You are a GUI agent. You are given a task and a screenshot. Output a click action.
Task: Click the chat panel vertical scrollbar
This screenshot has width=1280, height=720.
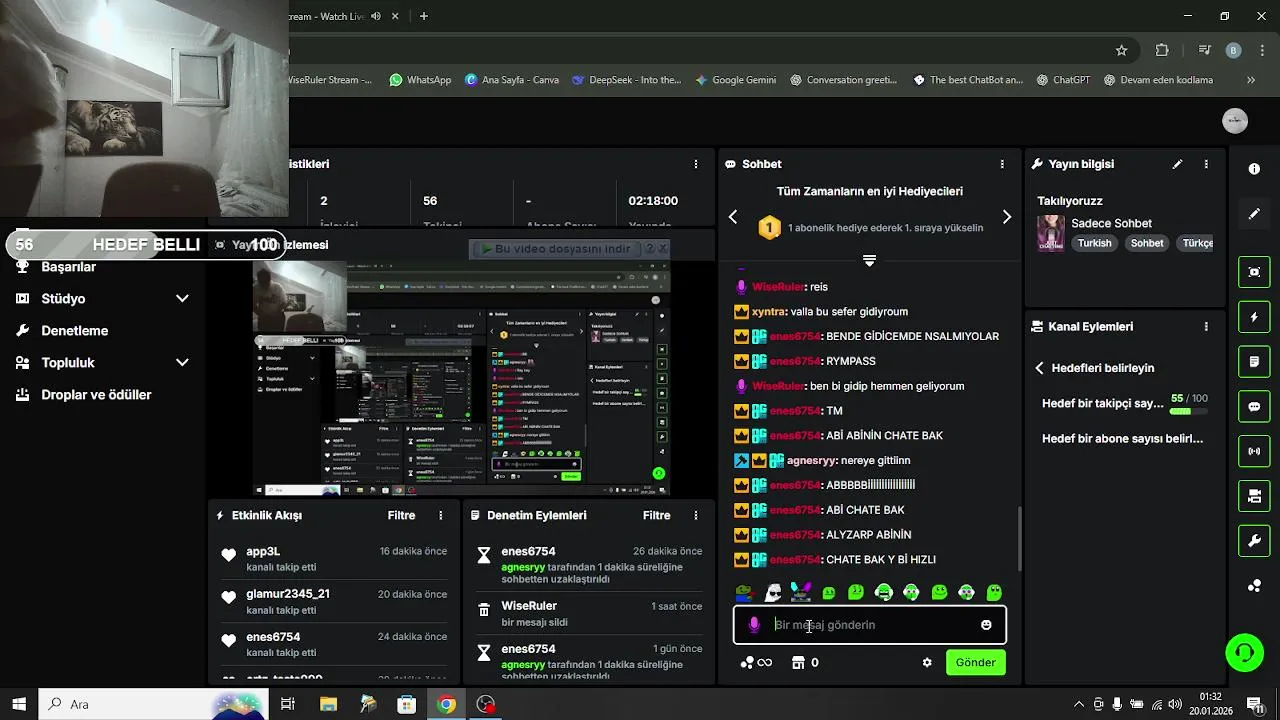(x=1018, y=538)
